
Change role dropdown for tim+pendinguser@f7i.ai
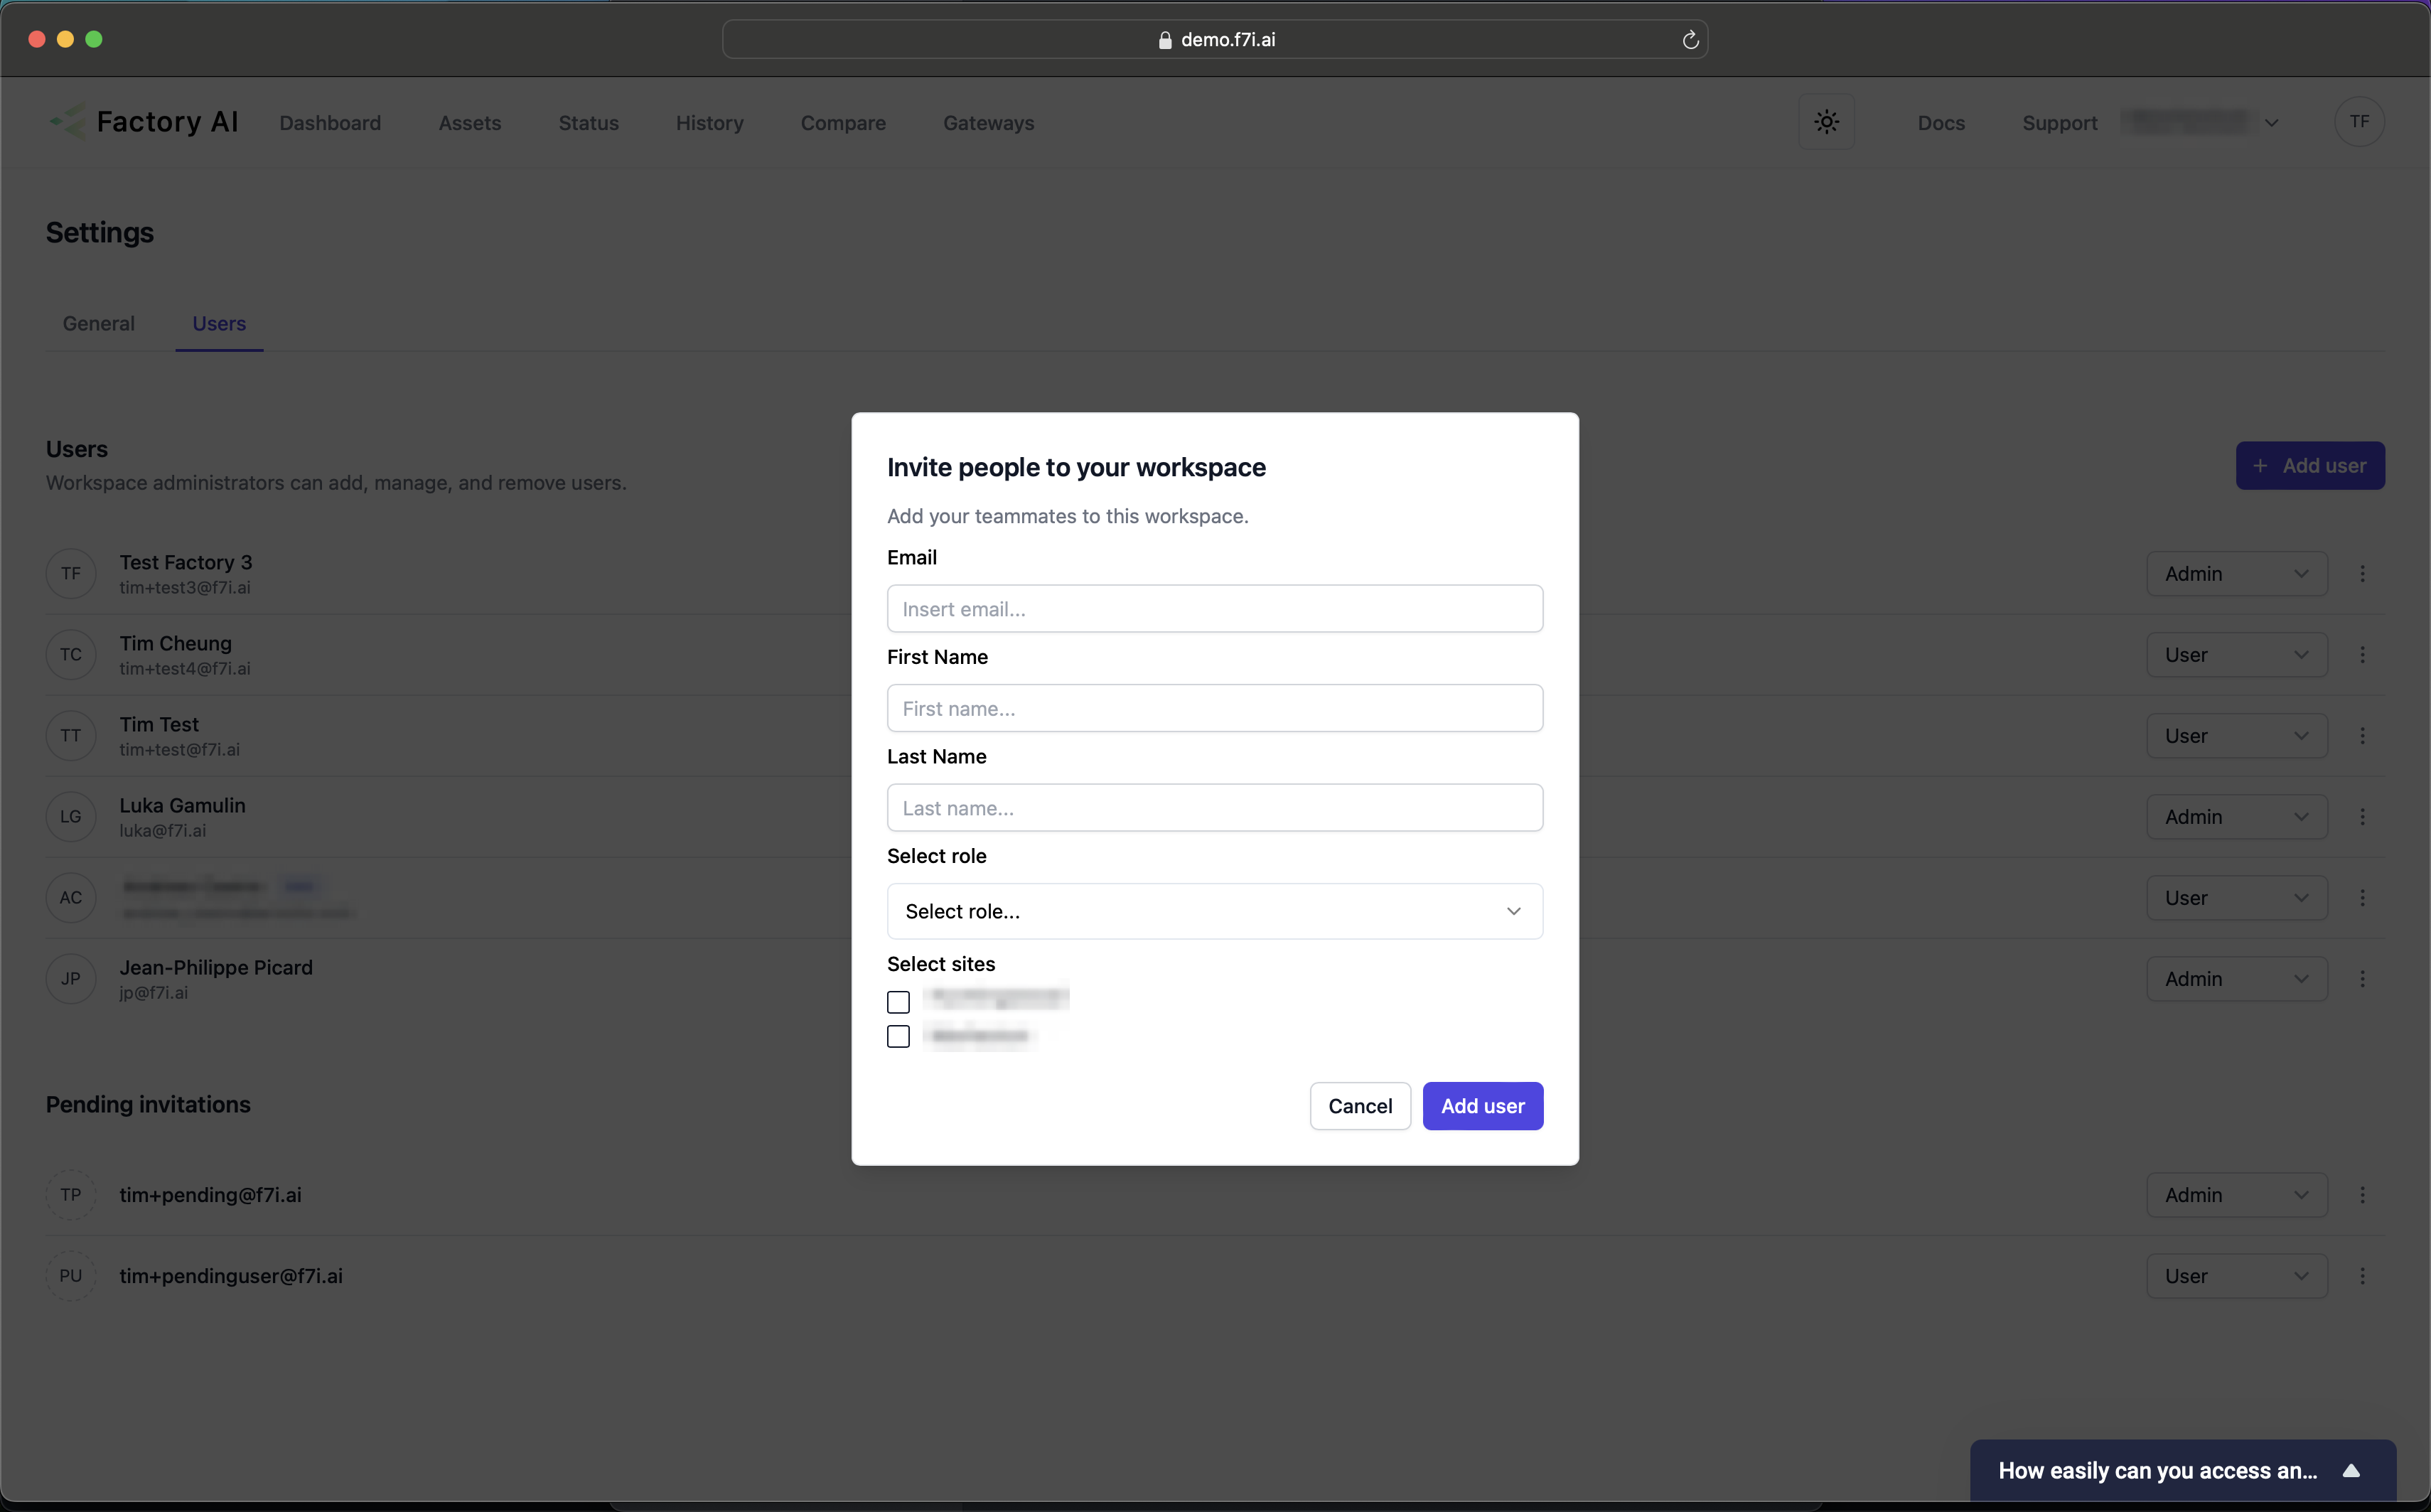click(2236, 1276)
